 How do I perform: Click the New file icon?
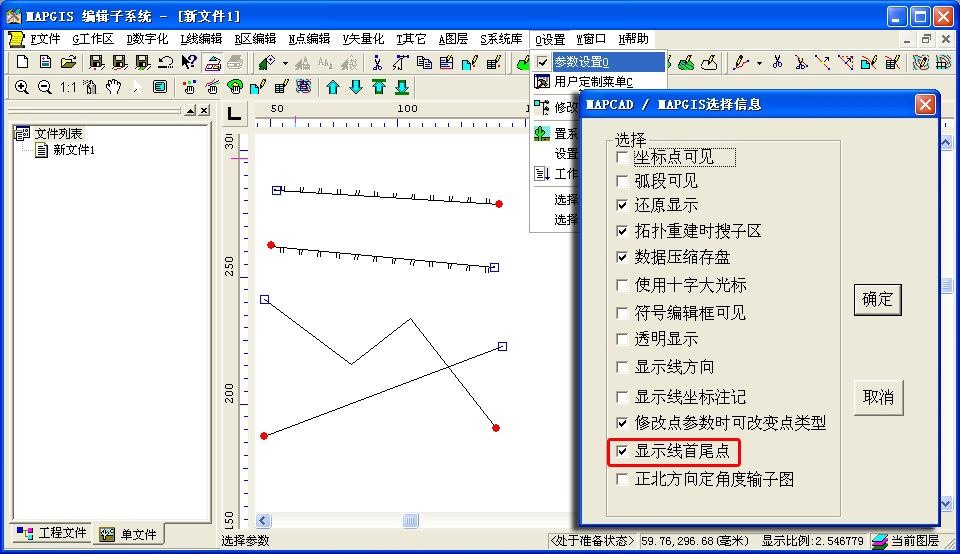pos(22,62)
